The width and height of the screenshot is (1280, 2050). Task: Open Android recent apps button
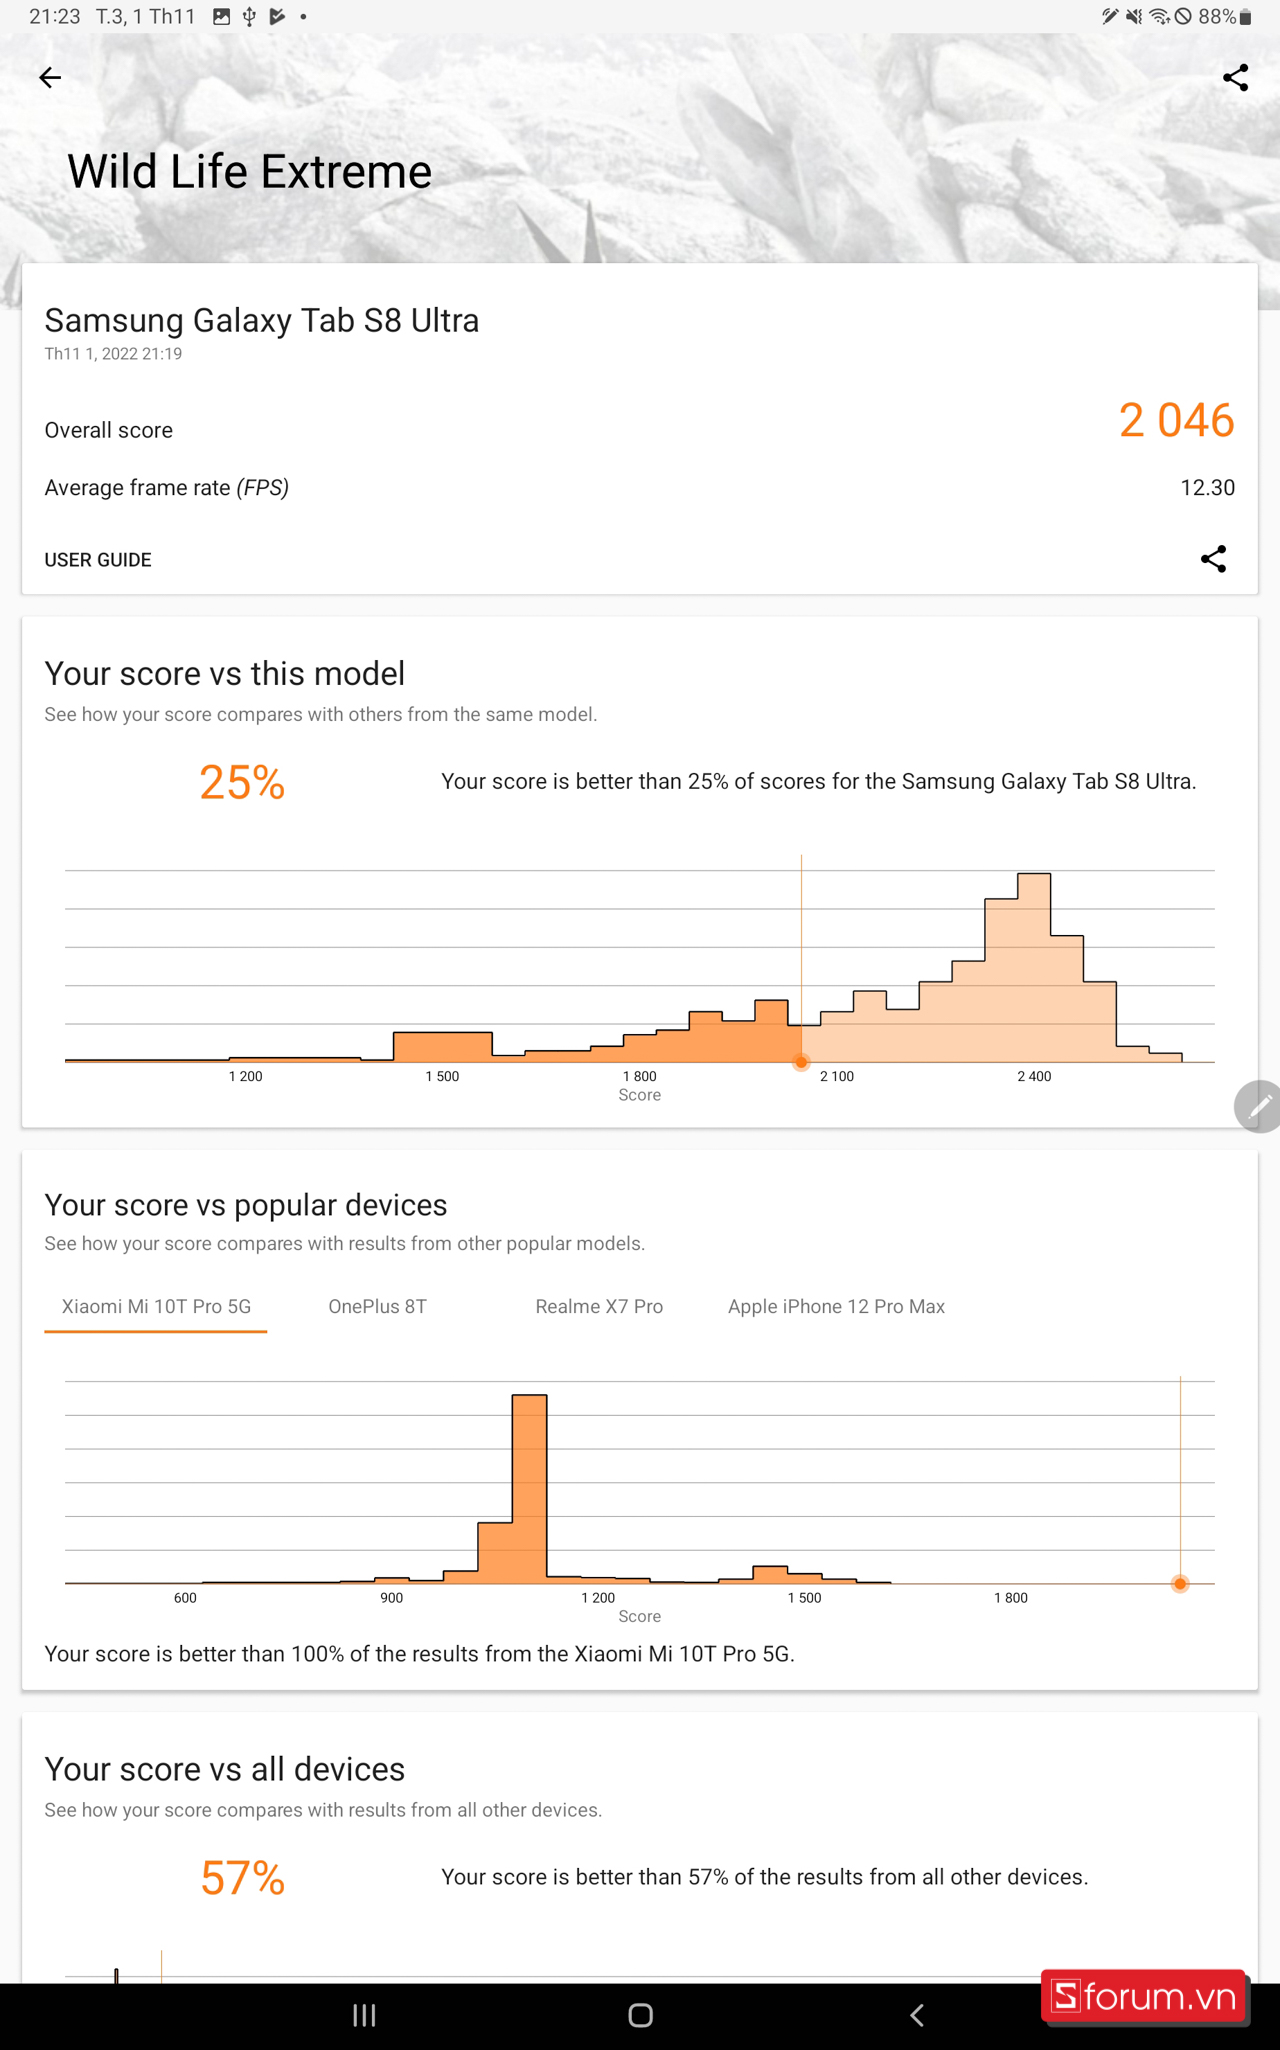364,2015
